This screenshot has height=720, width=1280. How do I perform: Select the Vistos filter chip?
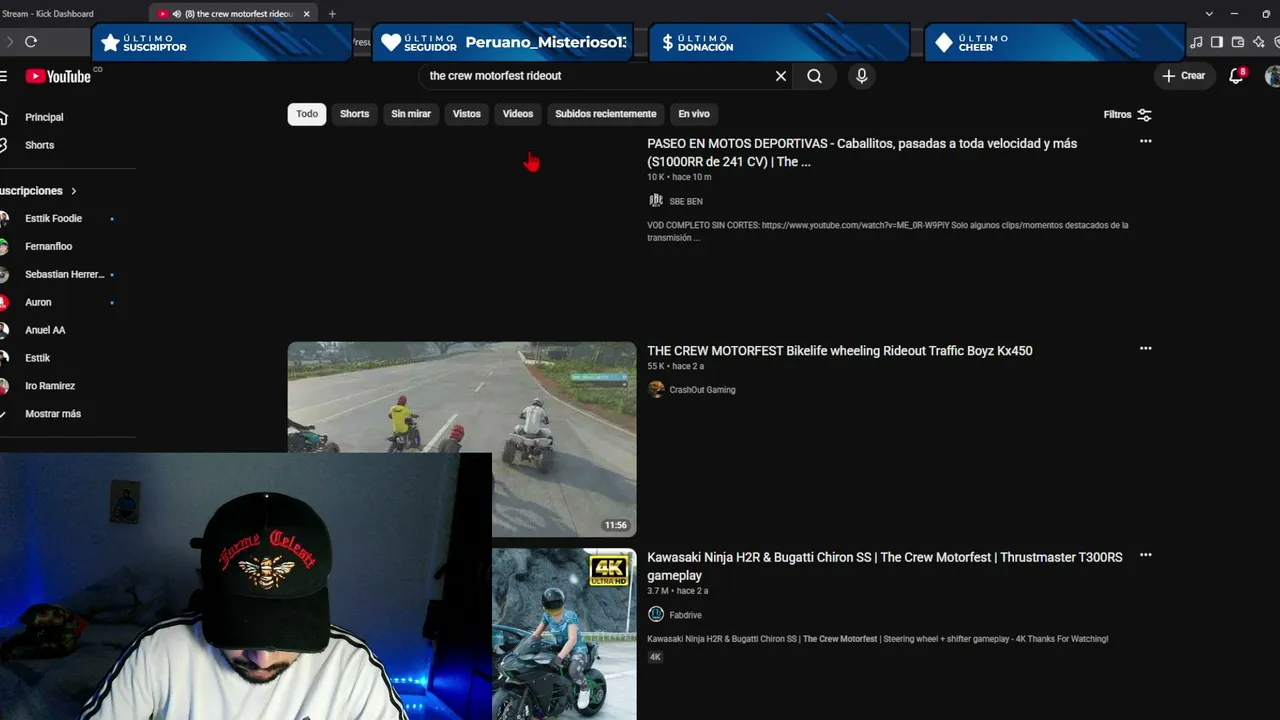point(467,114)
